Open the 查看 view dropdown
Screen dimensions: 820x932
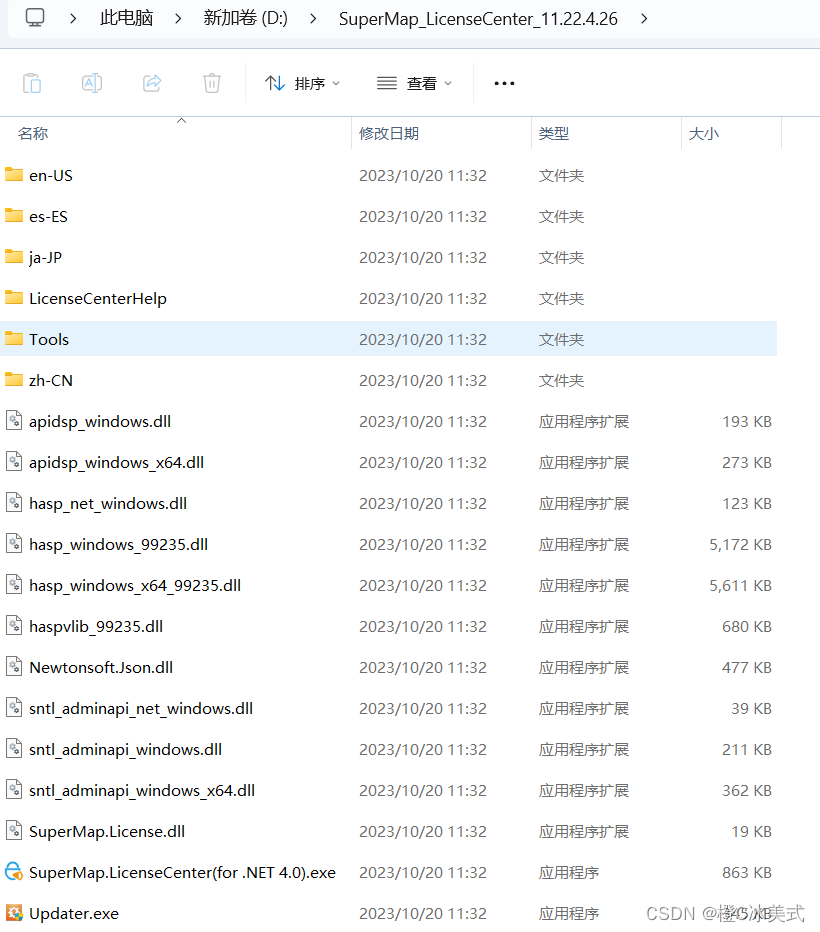[x=414, y=83]
